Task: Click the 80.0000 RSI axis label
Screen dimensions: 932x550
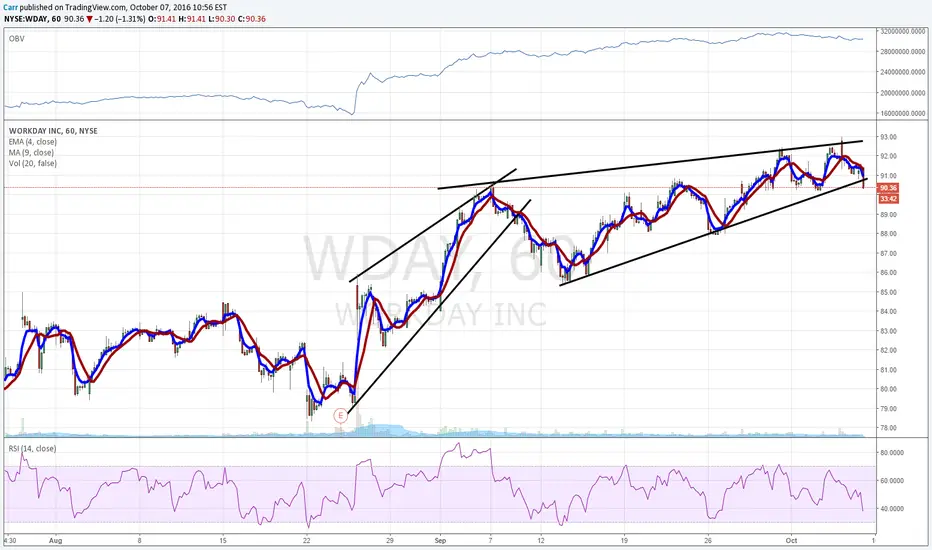Action: click(892, 452)
